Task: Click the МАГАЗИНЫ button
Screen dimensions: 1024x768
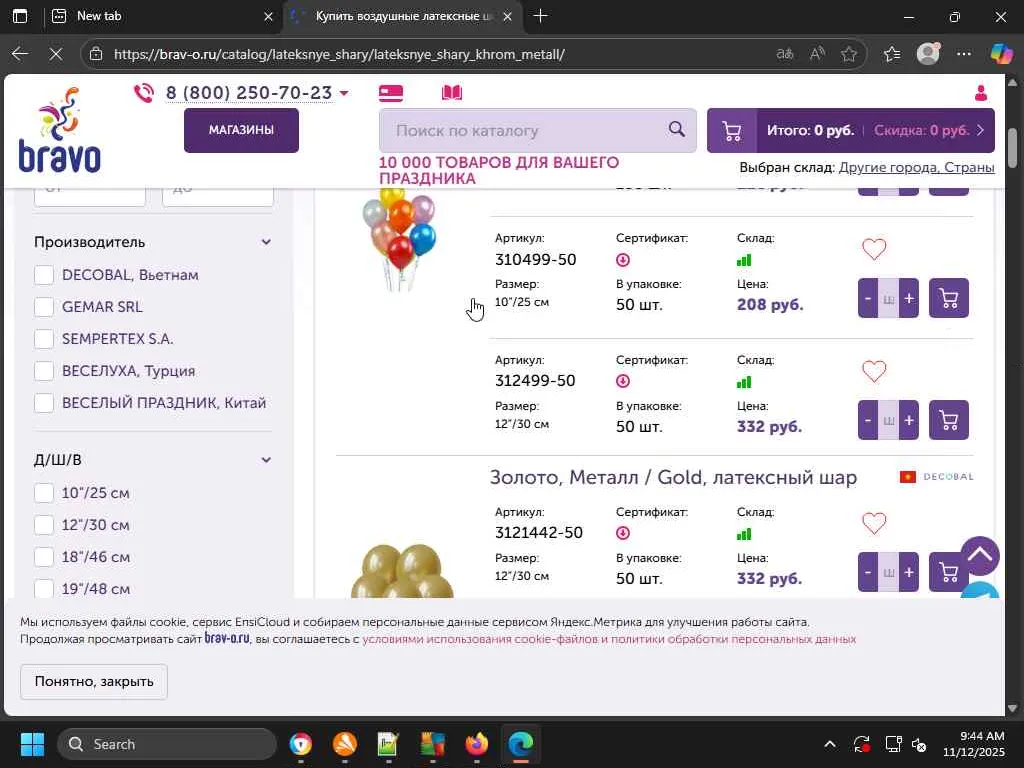Action: (x=241, y=130)
